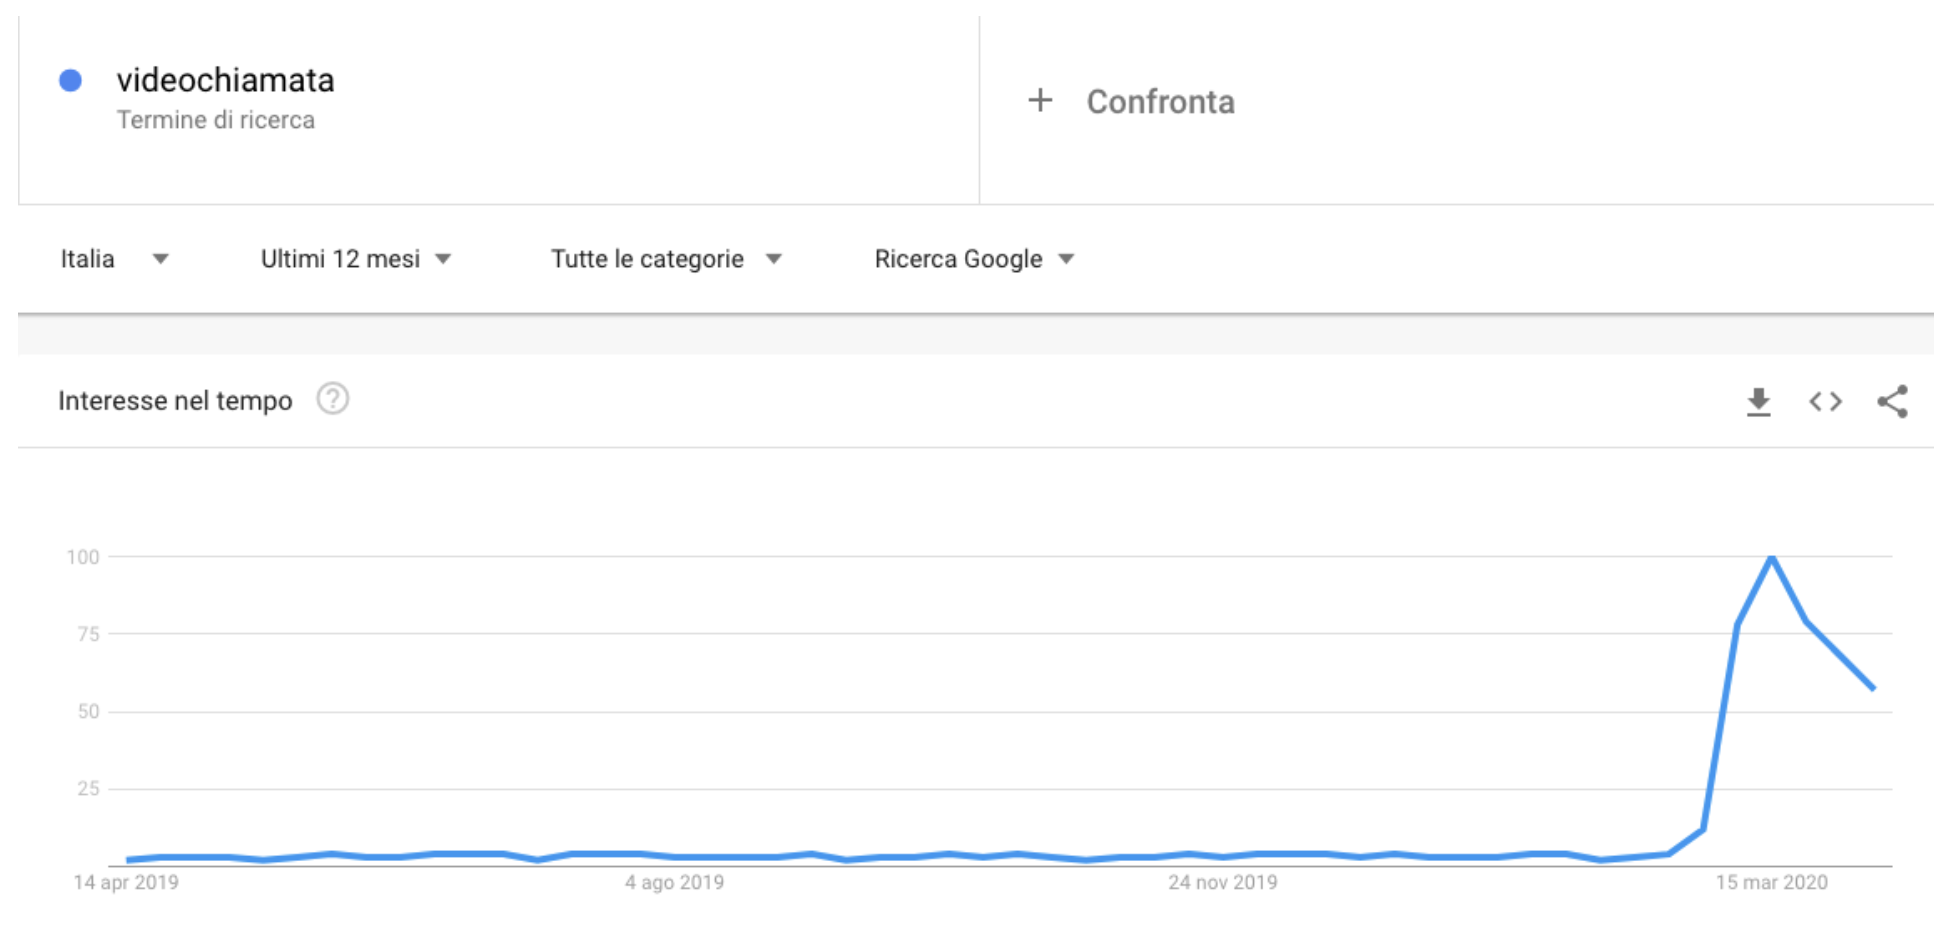Click the Interesse nel tempo heading

[175, 401]
